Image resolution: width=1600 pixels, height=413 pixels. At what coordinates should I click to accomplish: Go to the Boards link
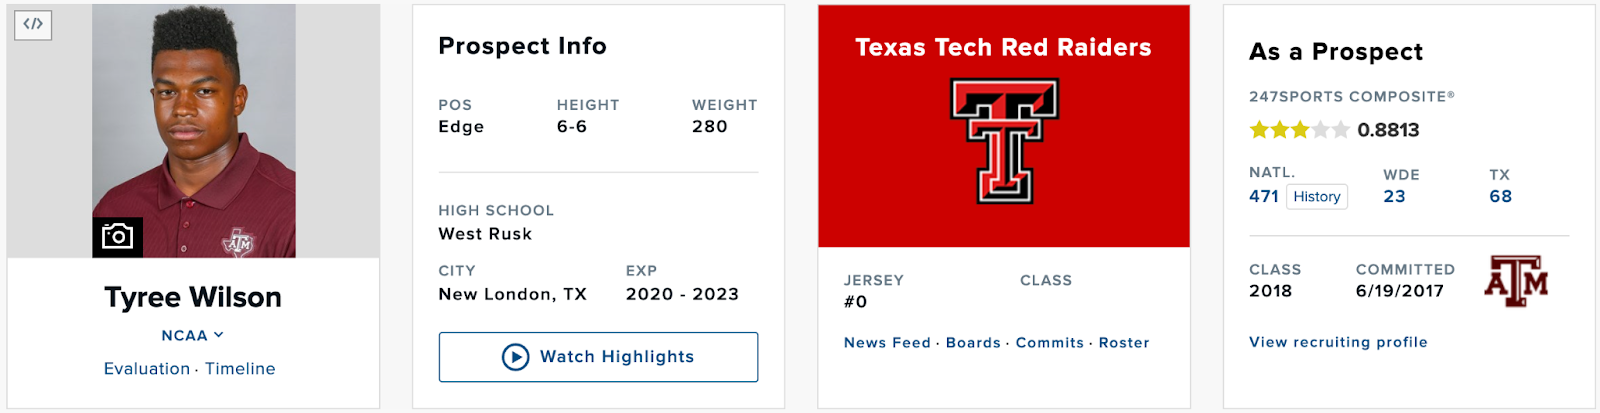pos(973,343)
